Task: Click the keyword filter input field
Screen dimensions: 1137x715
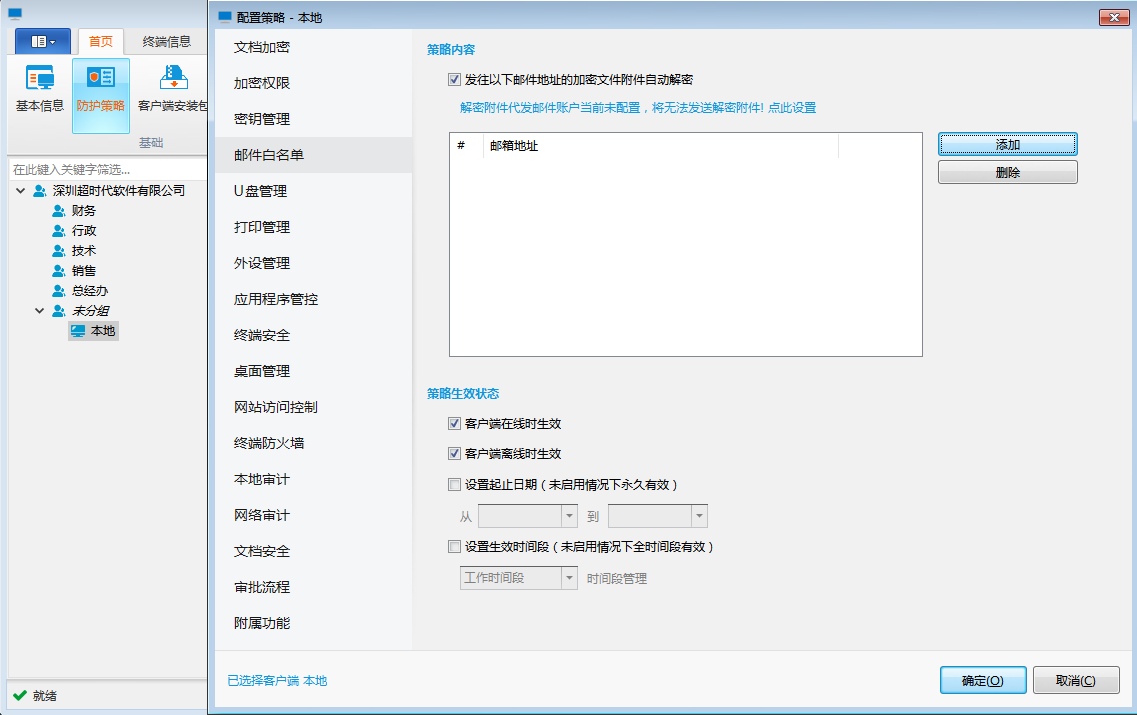Action: [x=105, y=170]
